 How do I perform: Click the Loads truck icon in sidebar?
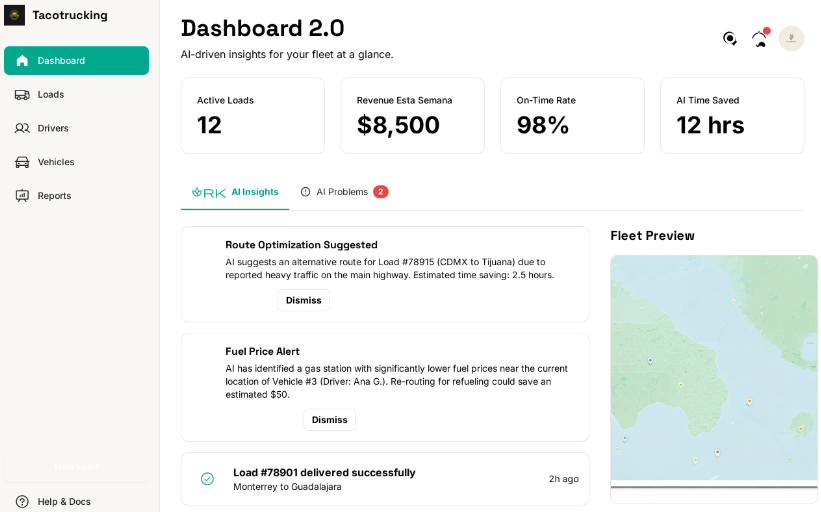[22, 94]
